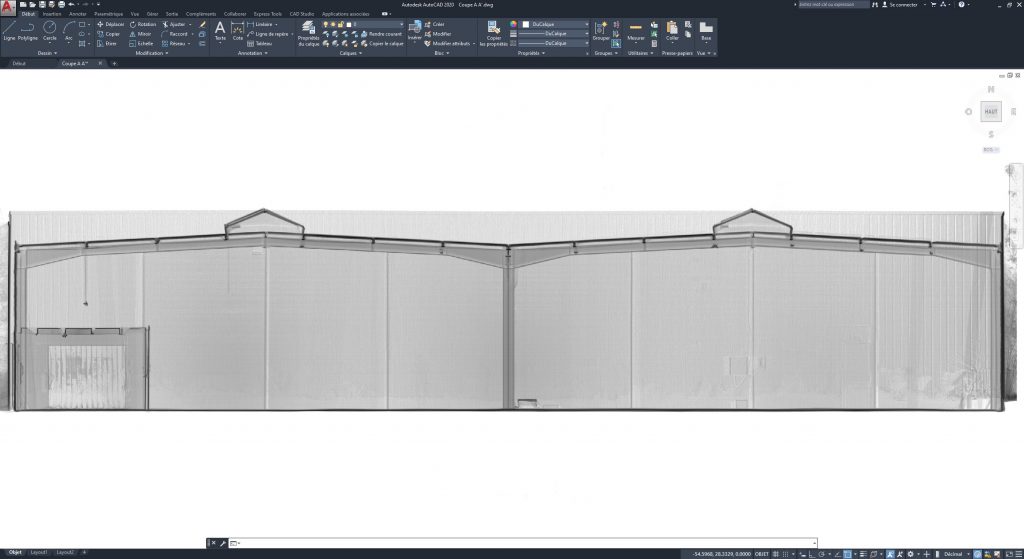Click the Déplacer command
The height and width of the screenshot is (559, 1024).
click(x=110, y=24)
